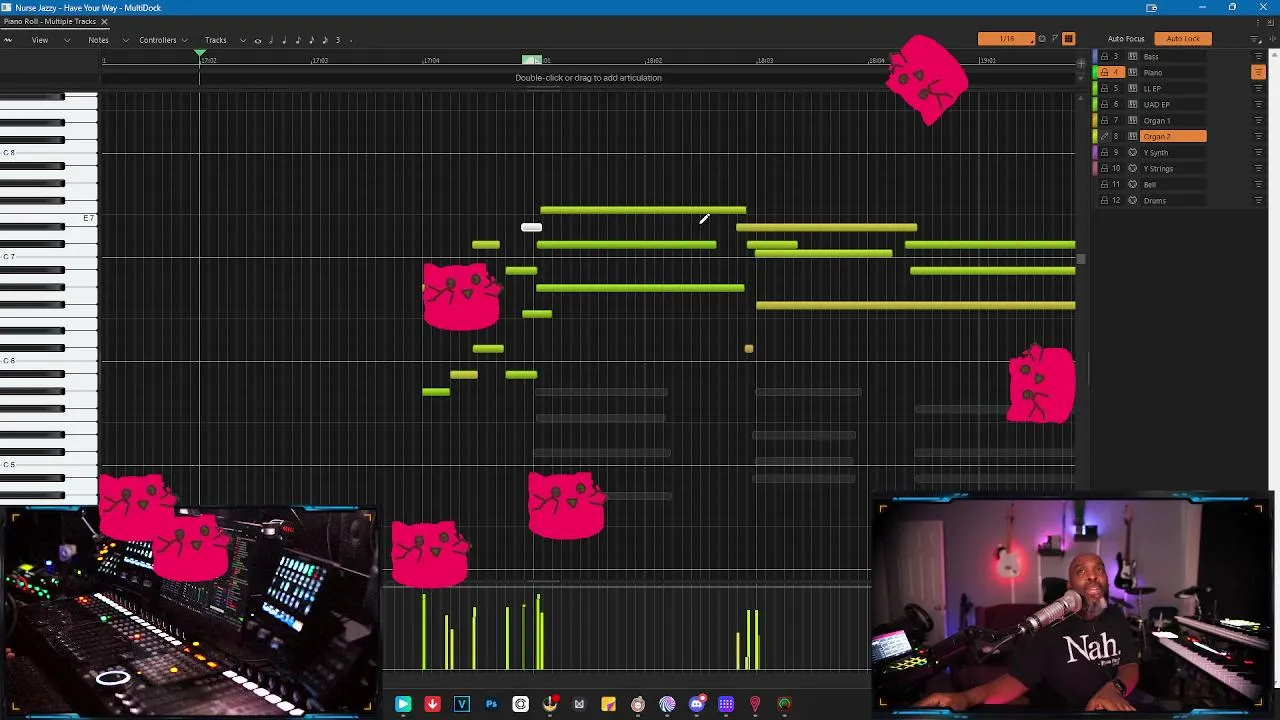Viewport: 1280px width, 720px height.
Task: Select the quarter note duration icon
Action: point(285,40)
